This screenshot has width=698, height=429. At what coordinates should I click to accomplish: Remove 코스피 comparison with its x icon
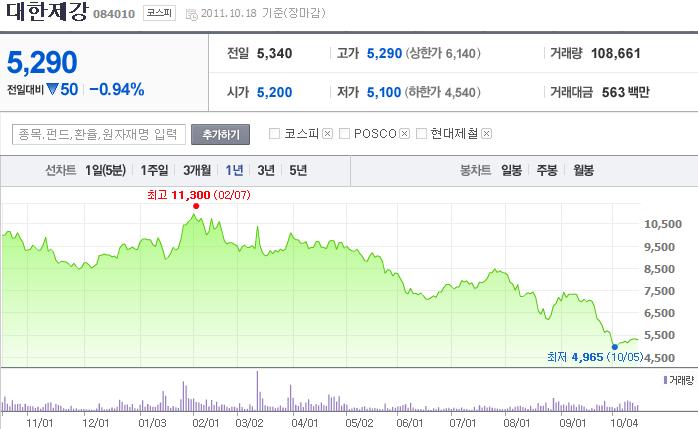point(327,134)
